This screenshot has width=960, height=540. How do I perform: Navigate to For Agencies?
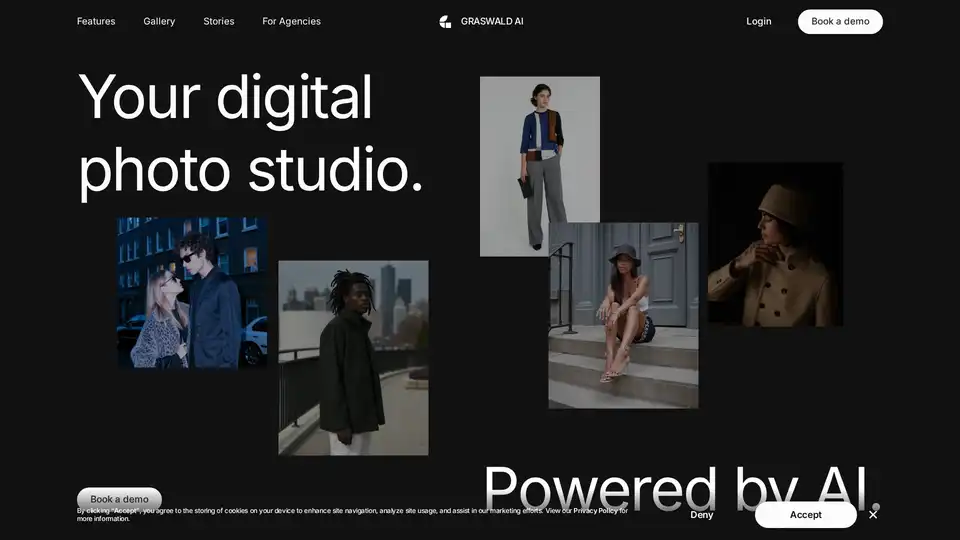coord(291,21)
